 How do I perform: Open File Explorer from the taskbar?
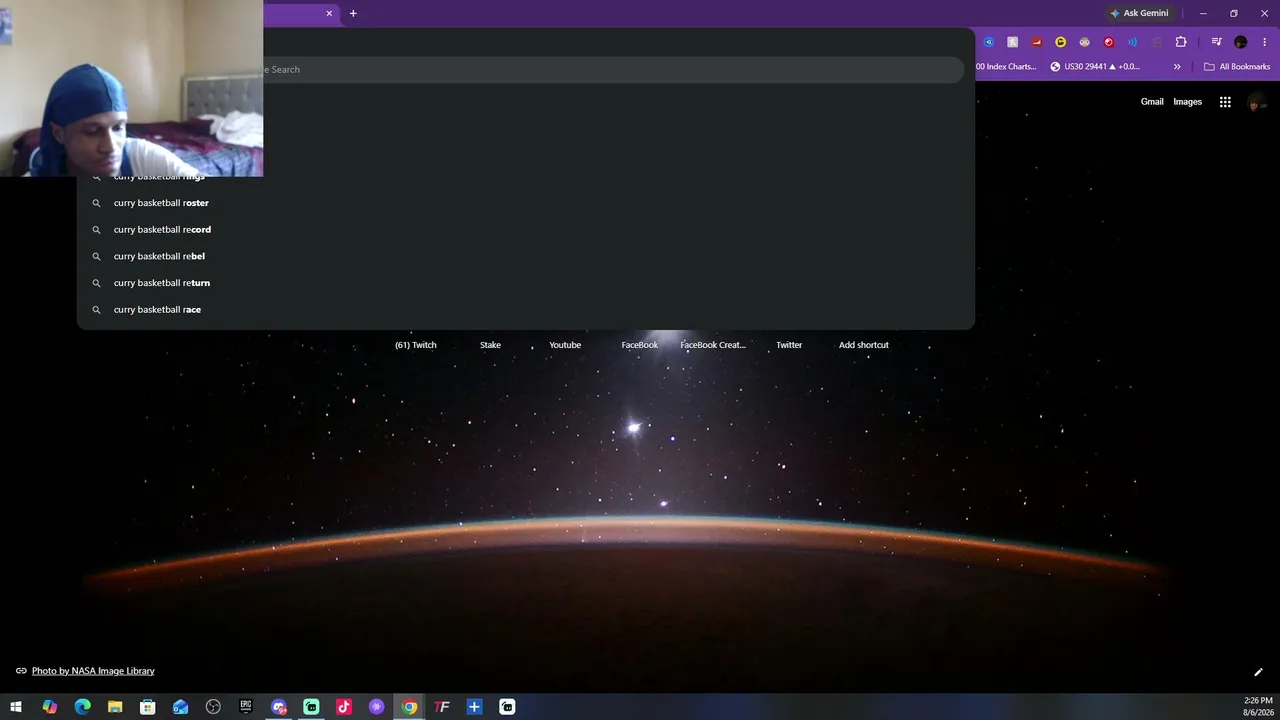point(115,707)
